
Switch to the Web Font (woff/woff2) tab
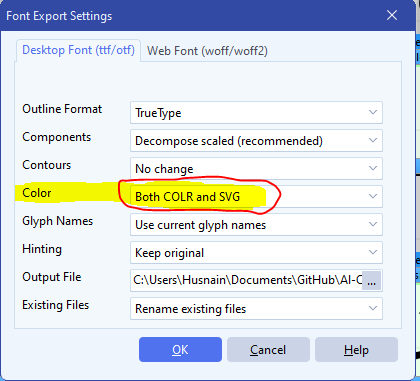pyautogui.click(x=207, y=51)
